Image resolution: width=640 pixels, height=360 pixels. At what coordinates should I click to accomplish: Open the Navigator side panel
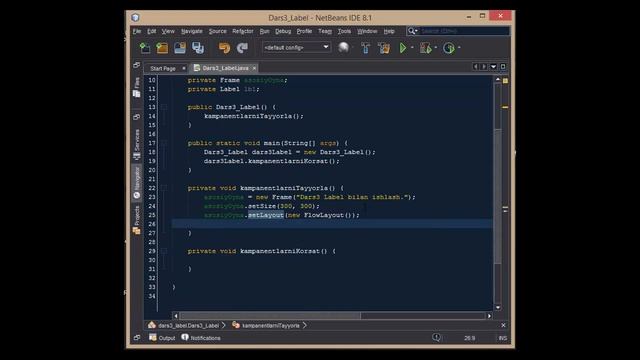(137, 183)
